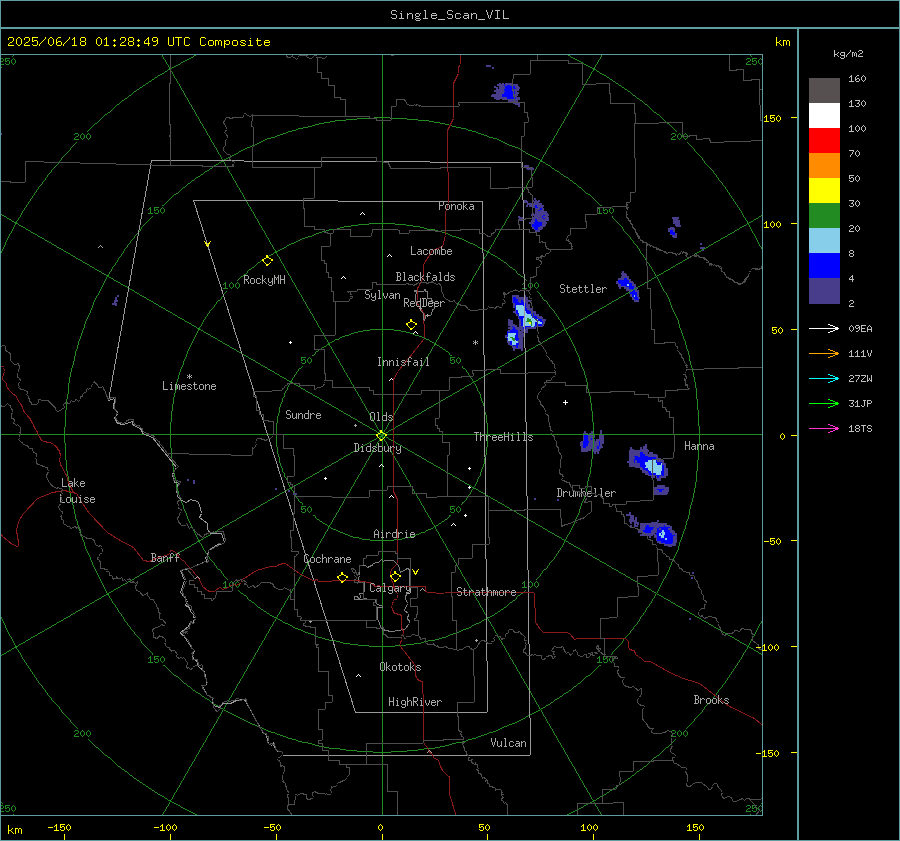Click the white 09EA arrow in legend

824,328
